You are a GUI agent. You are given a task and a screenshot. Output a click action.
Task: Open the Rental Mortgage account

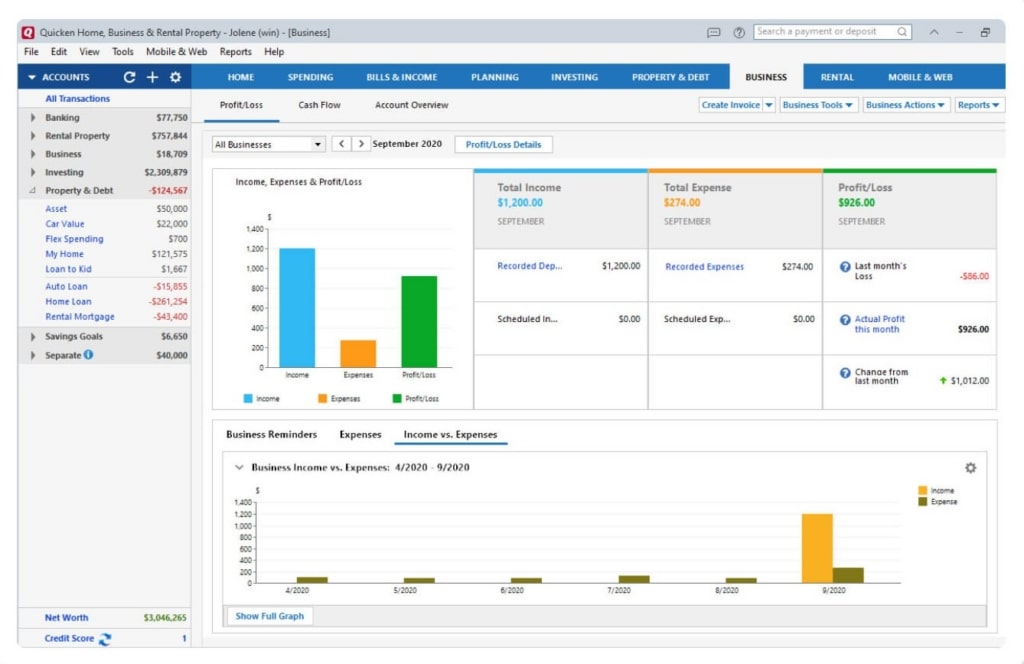point(80,317)
